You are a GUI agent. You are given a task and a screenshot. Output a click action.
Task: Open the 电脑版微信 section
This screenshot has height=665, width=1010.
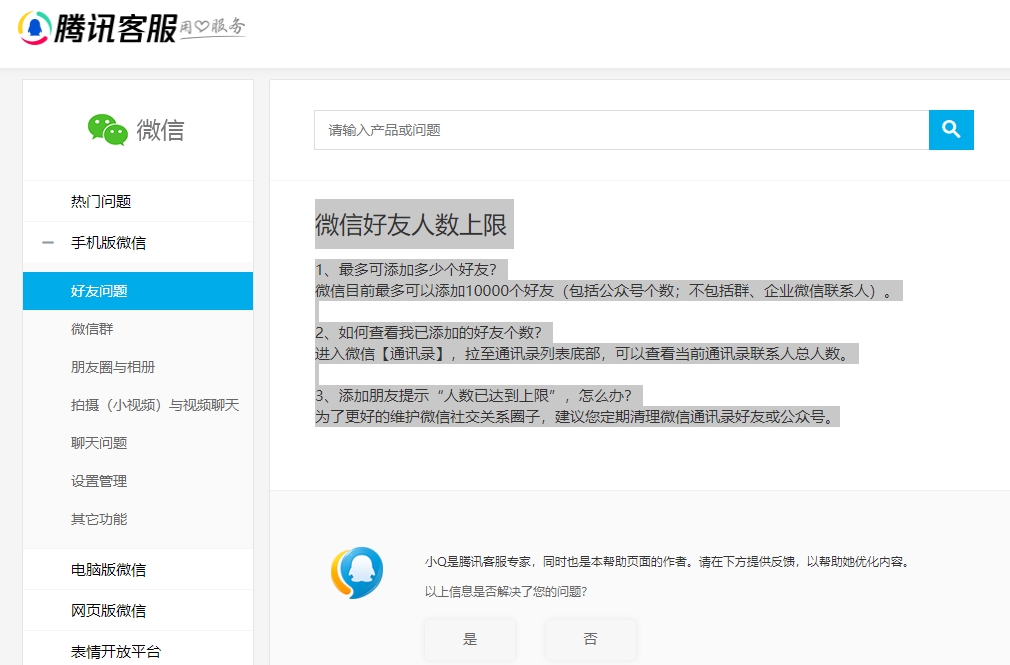[138, 570]
